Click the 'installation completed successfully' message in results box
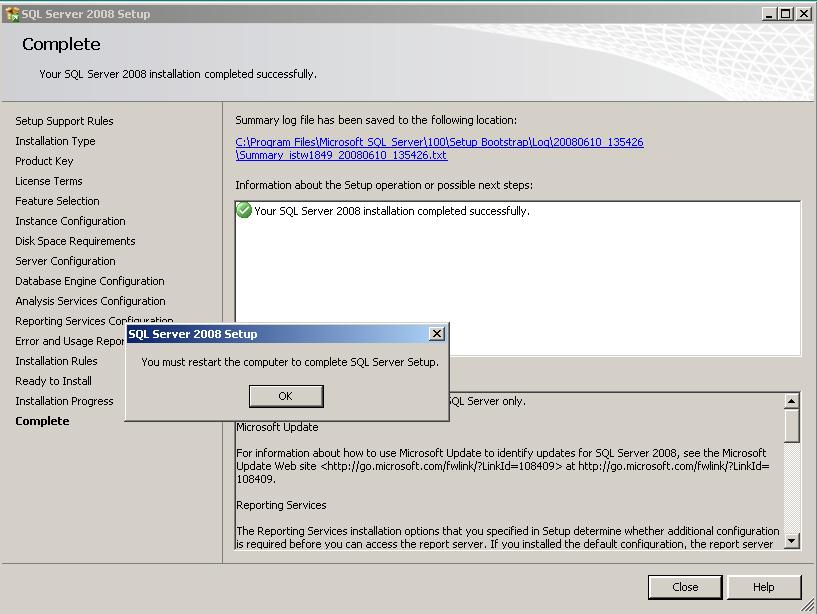 pyautogui.click(x=392, y=211)
